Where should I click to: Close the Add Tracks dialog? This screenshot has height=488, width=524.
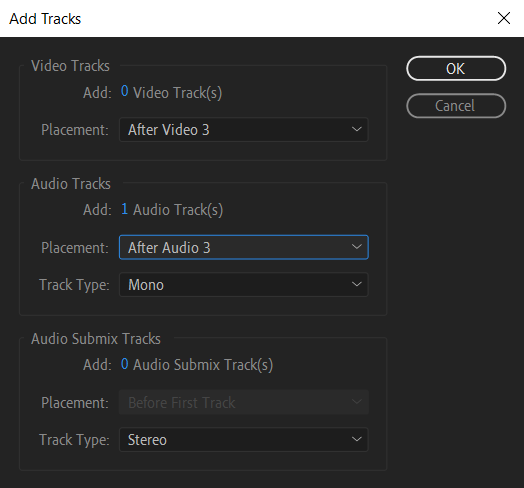coord(504,18)
